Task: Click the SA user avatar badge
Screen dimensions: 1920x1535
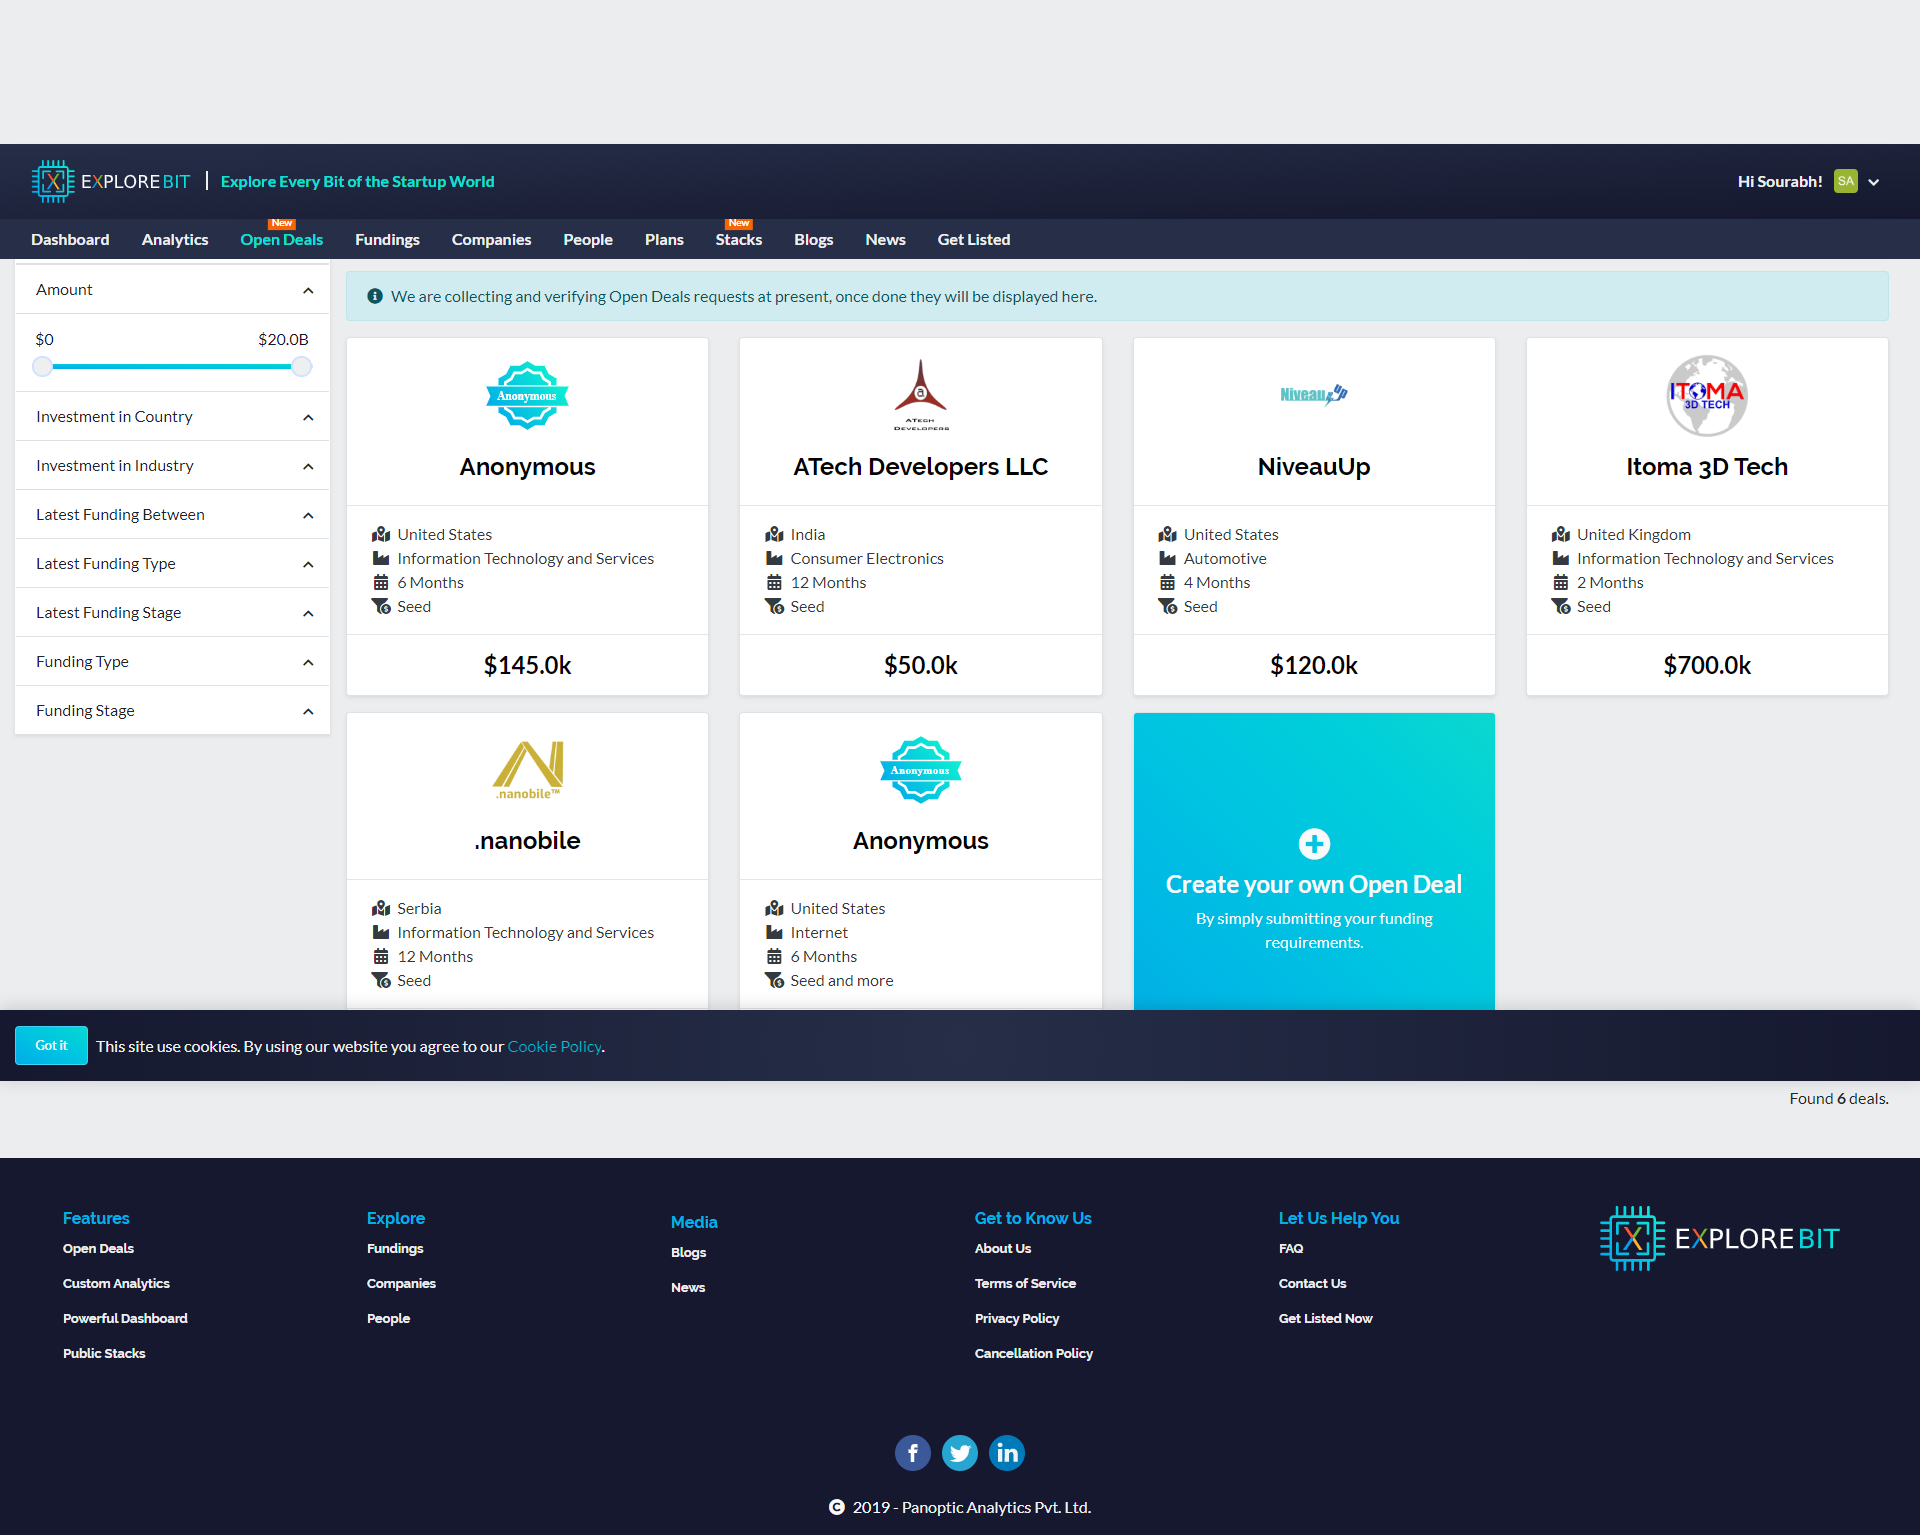Action: click(x=1845, y=181)
